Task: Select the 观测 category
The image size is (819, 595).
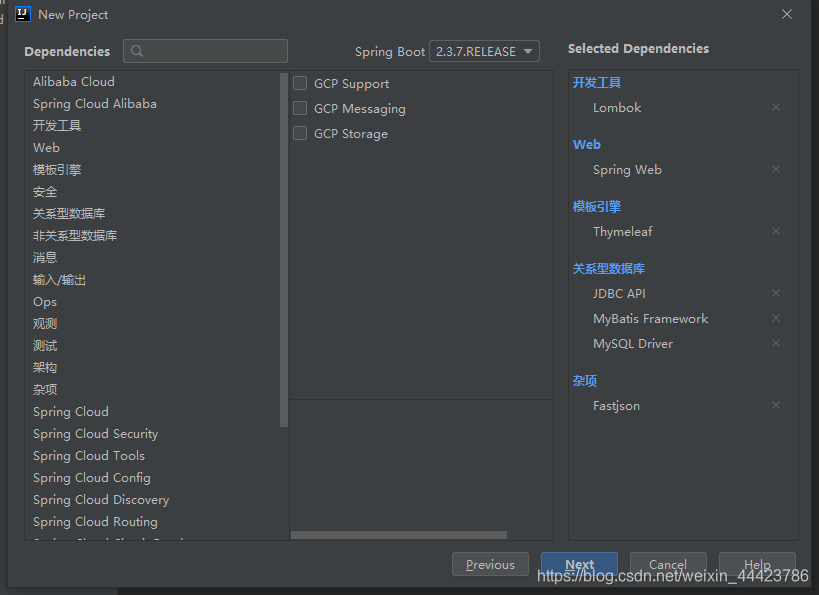Action: (x=45, y=324)
